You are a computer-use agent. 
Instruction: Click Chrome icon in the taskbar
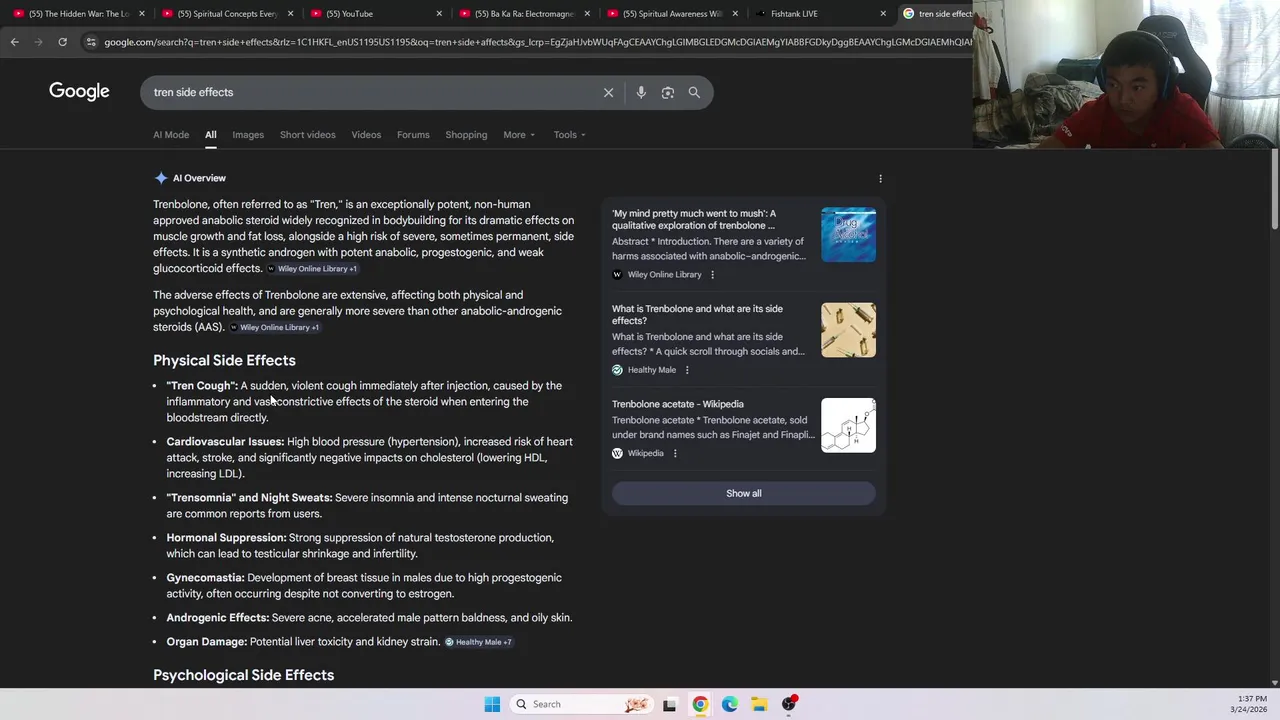click(700, 704)
